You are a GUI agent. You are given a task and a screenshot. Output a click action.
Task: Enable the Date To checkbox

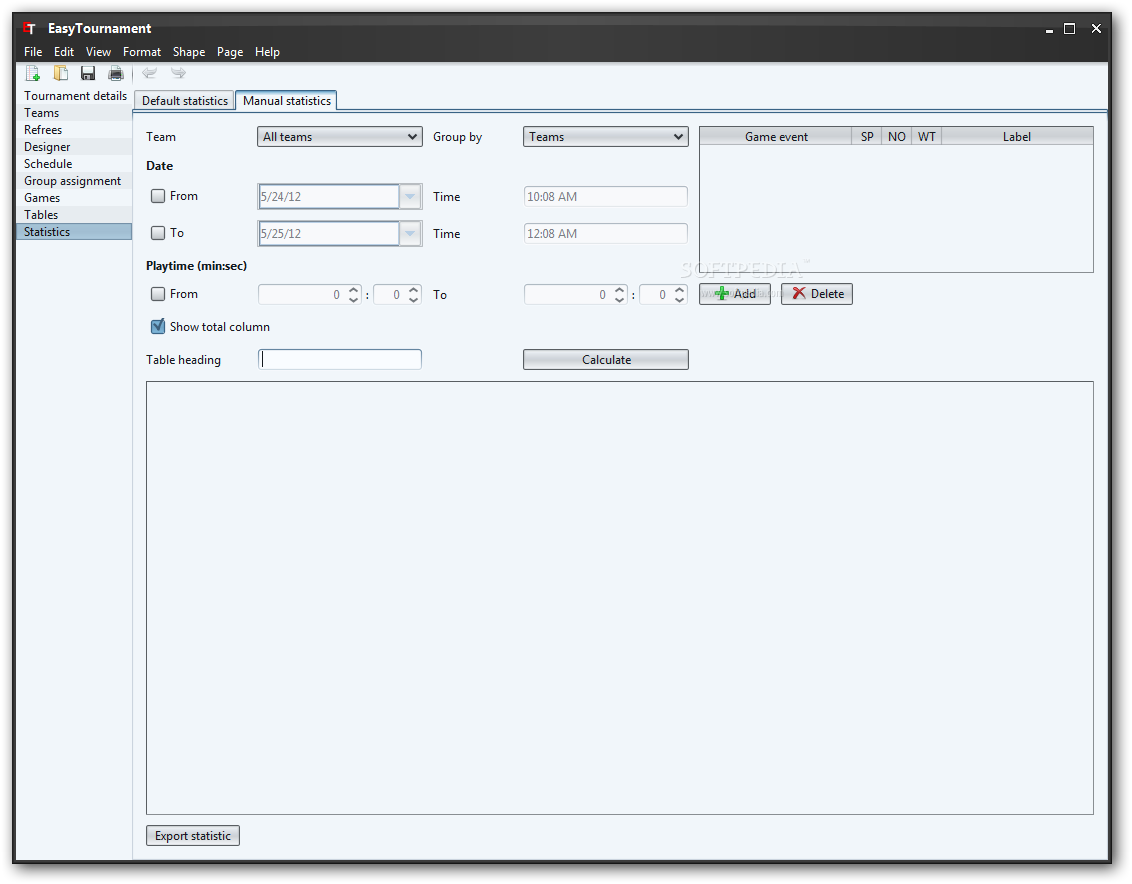click(x=158, y=233)
